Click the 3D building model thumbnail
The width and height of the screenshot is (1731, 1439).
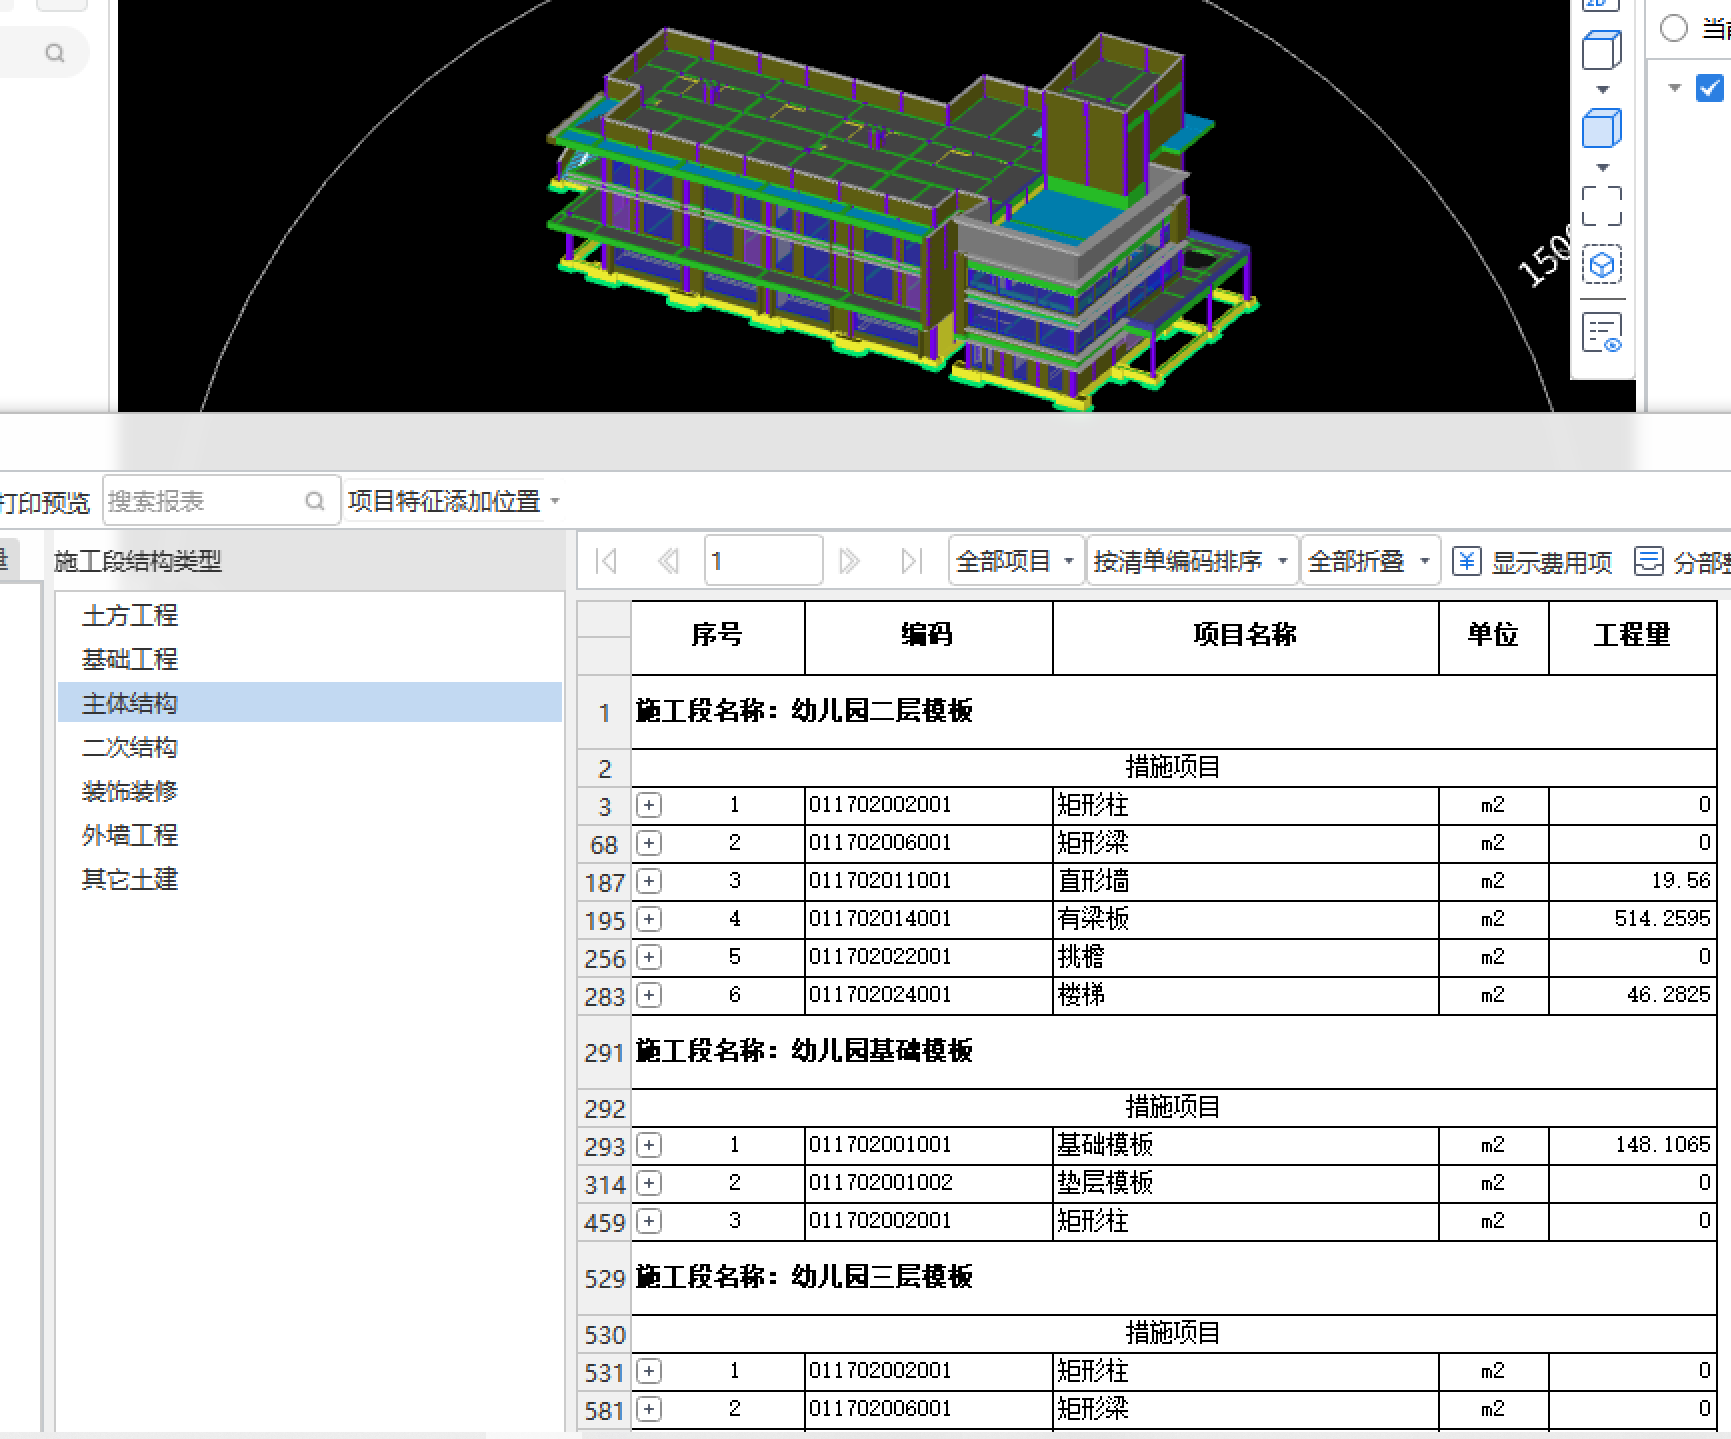[x=903, y=220]
